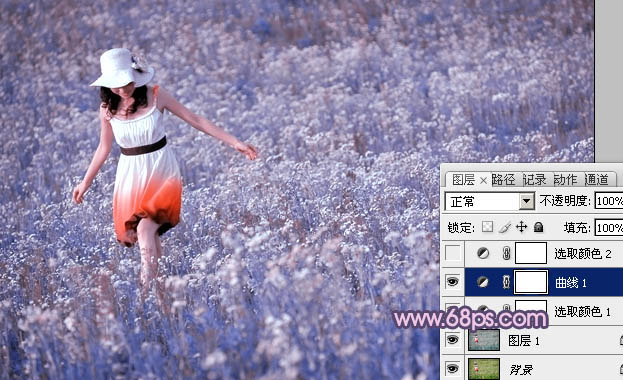The height and width of the screenshot is (380, 623).
Task: Select the 图层 1 layer thumbnail
Action: click(x=484, y=340)
